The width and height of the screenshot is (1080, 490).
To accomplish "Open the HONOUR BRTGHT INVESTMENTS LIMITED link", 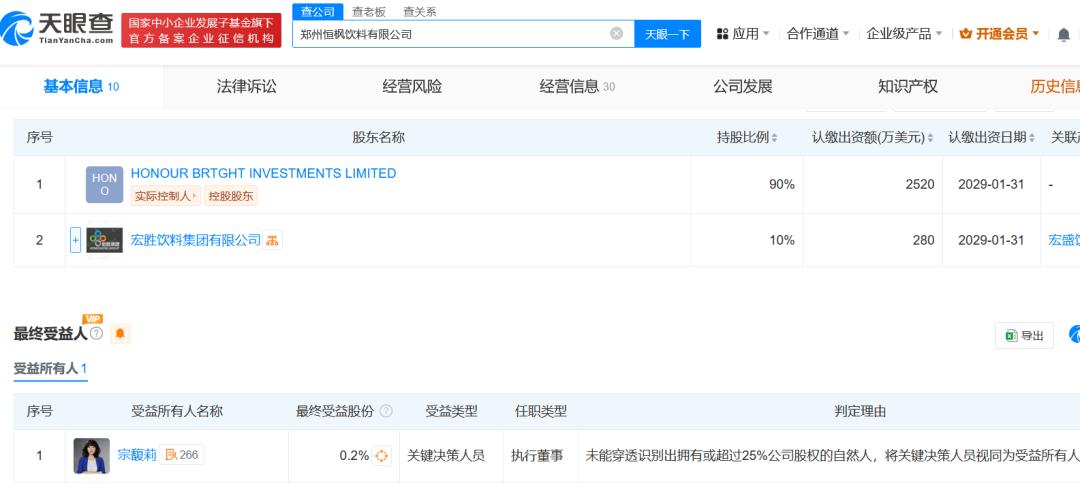I will 263,174.
